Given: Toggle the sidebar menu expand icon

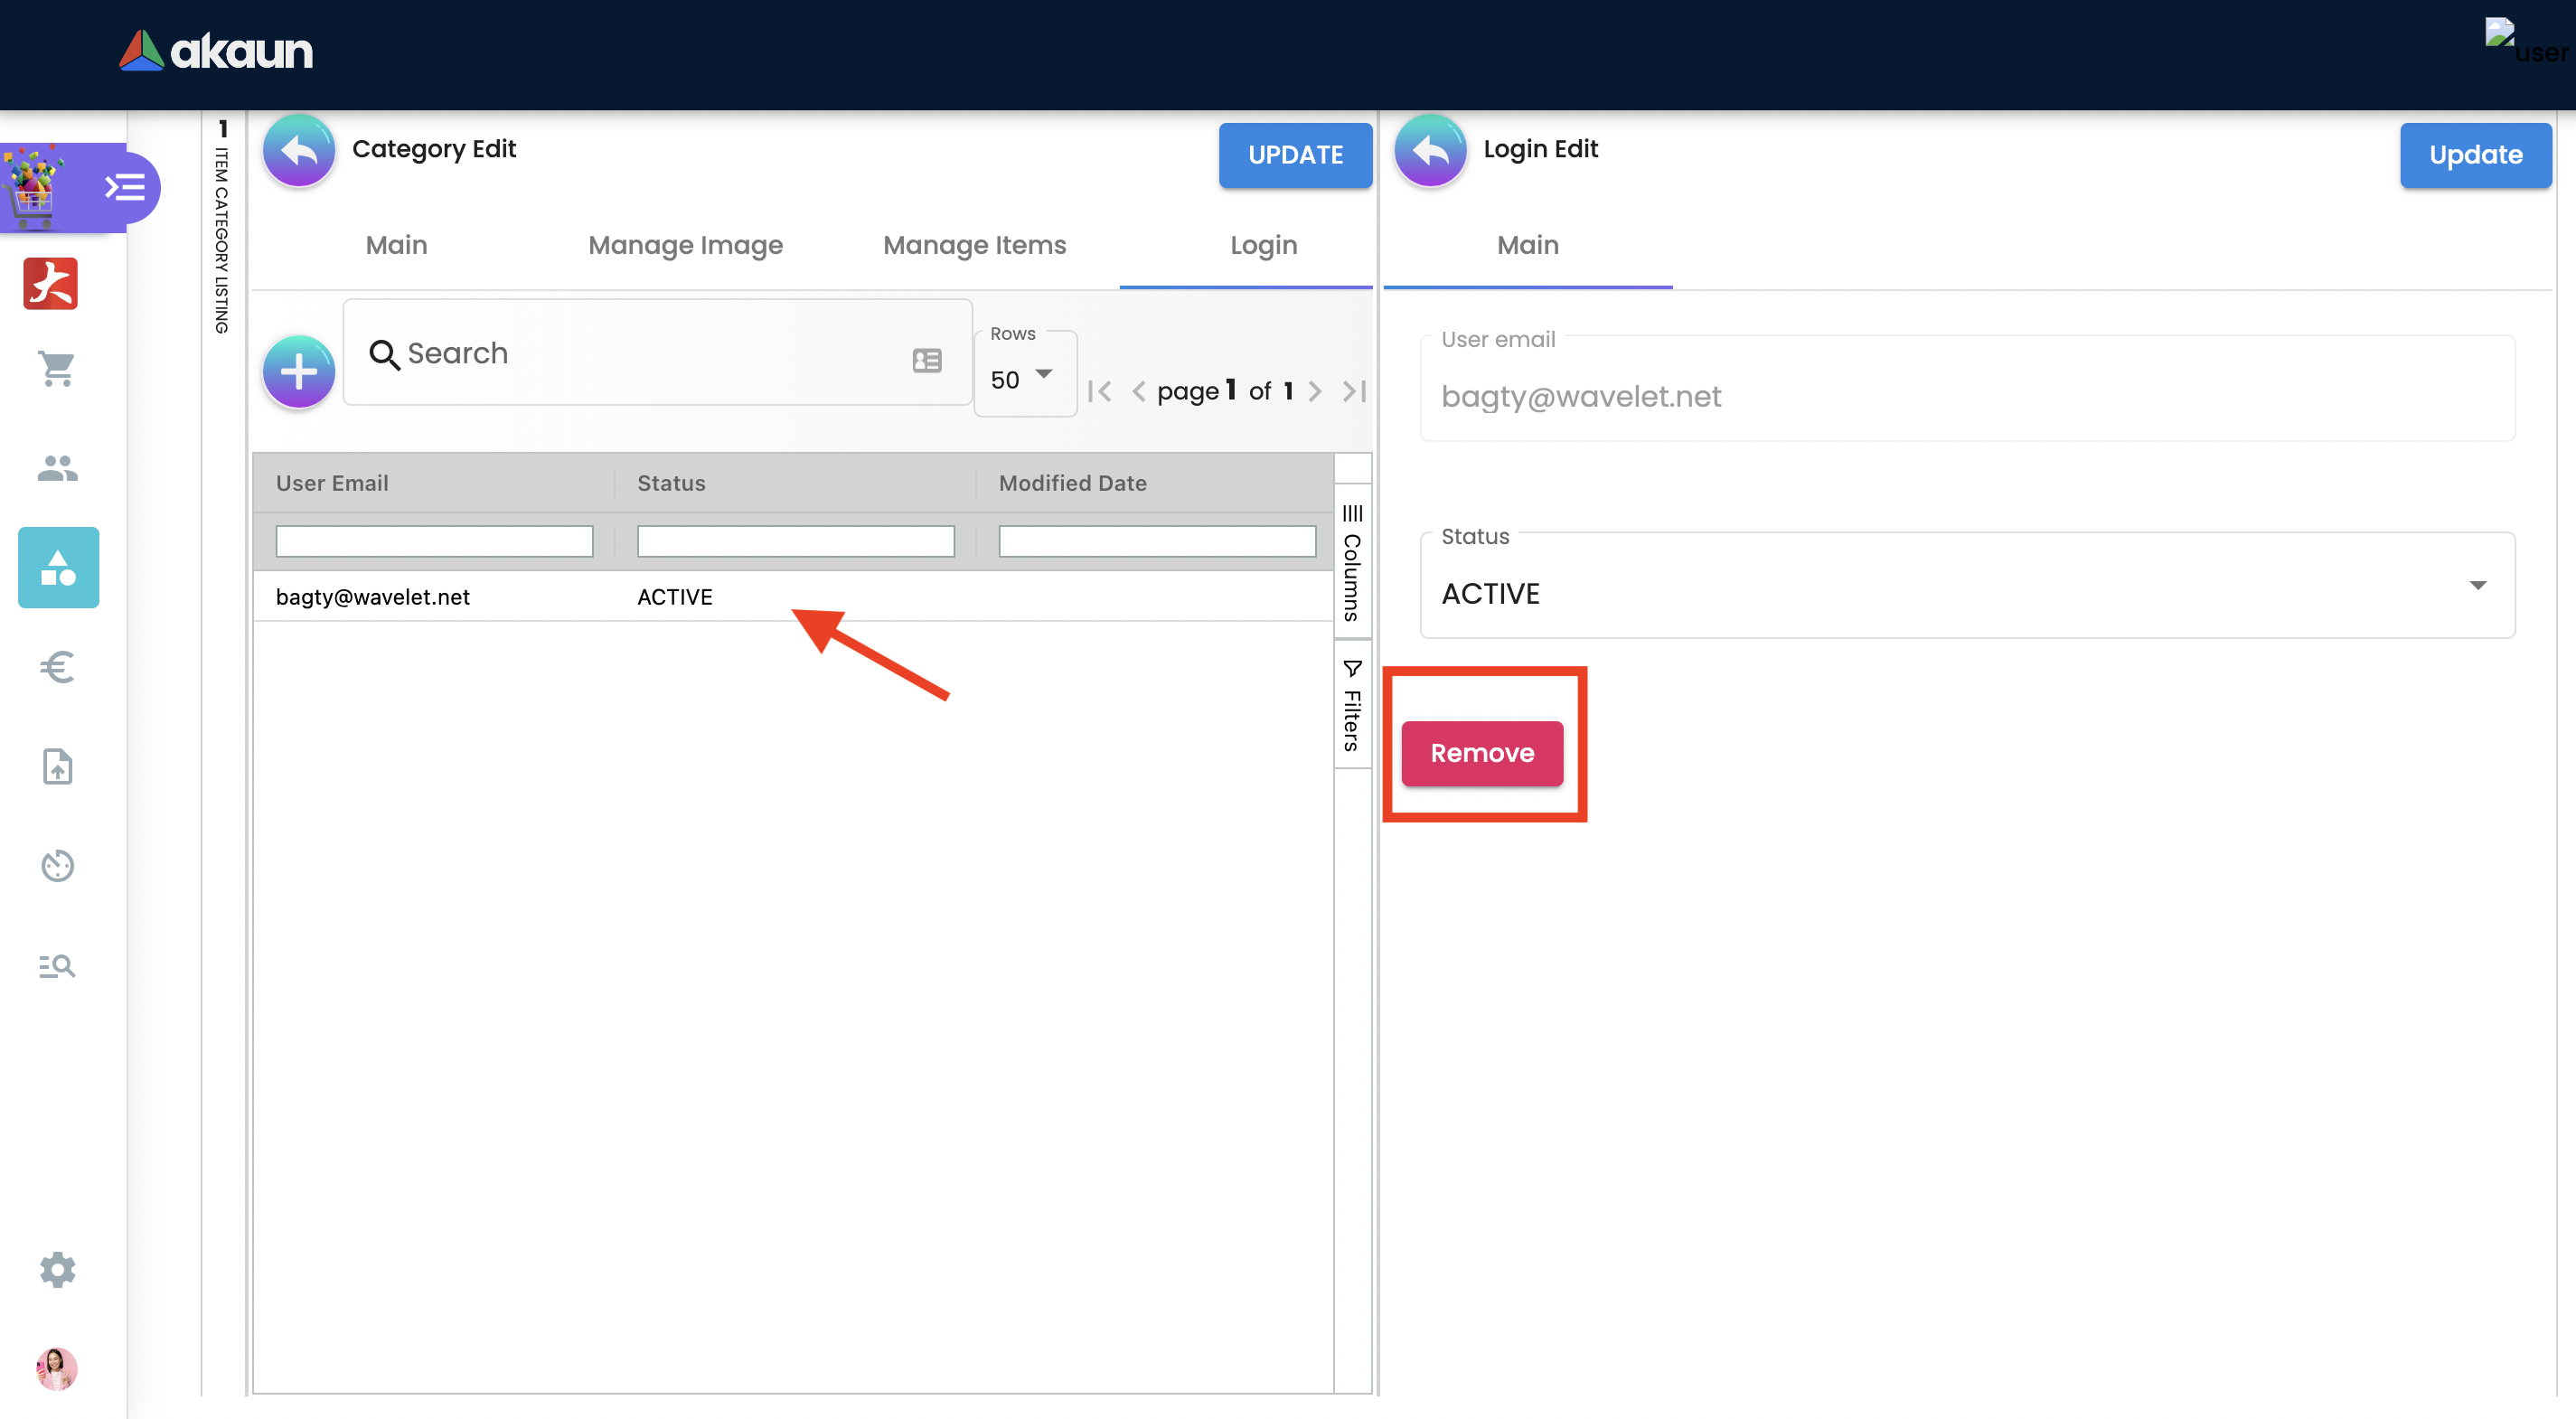Looking at the screenshot, I should tap(126, 187).
